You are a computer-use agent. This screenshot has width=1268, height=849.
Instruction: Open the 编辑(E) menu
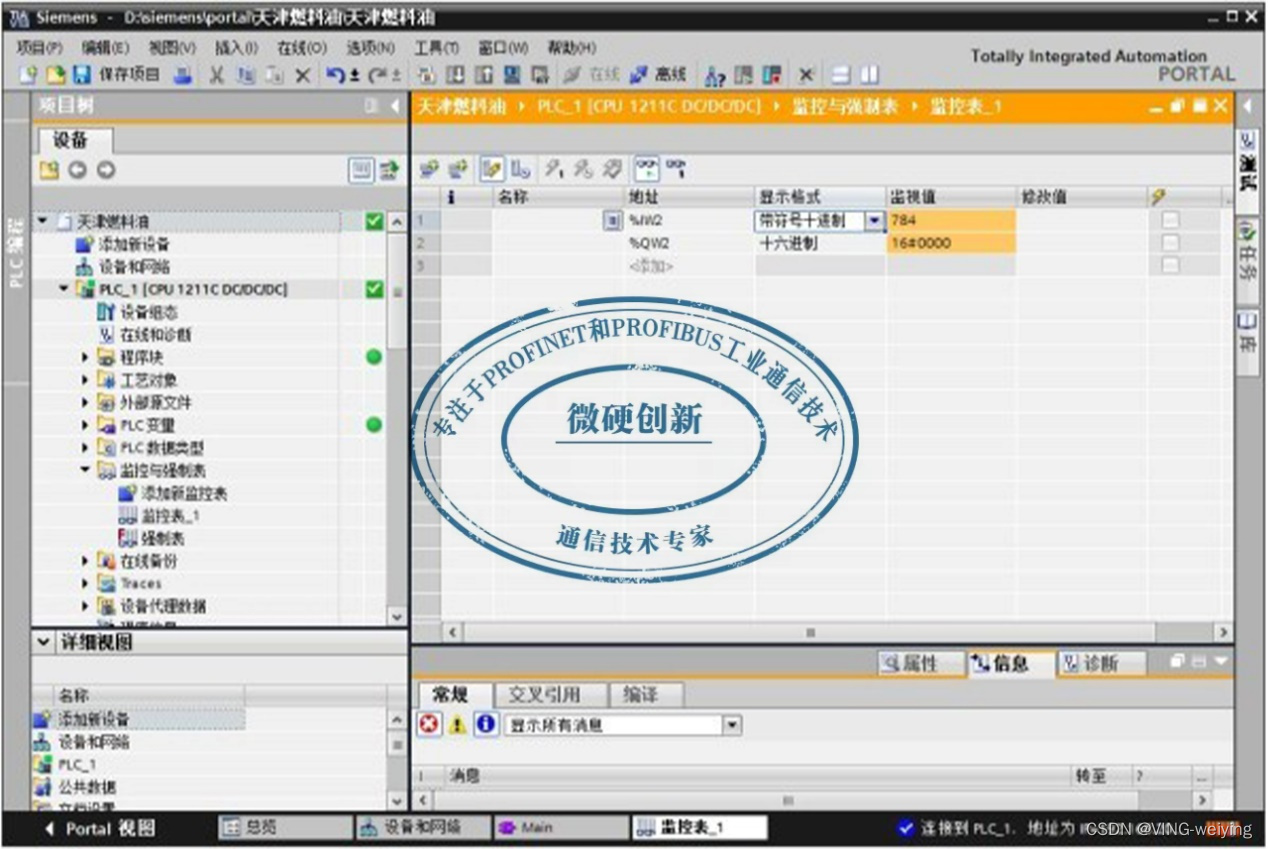coord(105,47)
